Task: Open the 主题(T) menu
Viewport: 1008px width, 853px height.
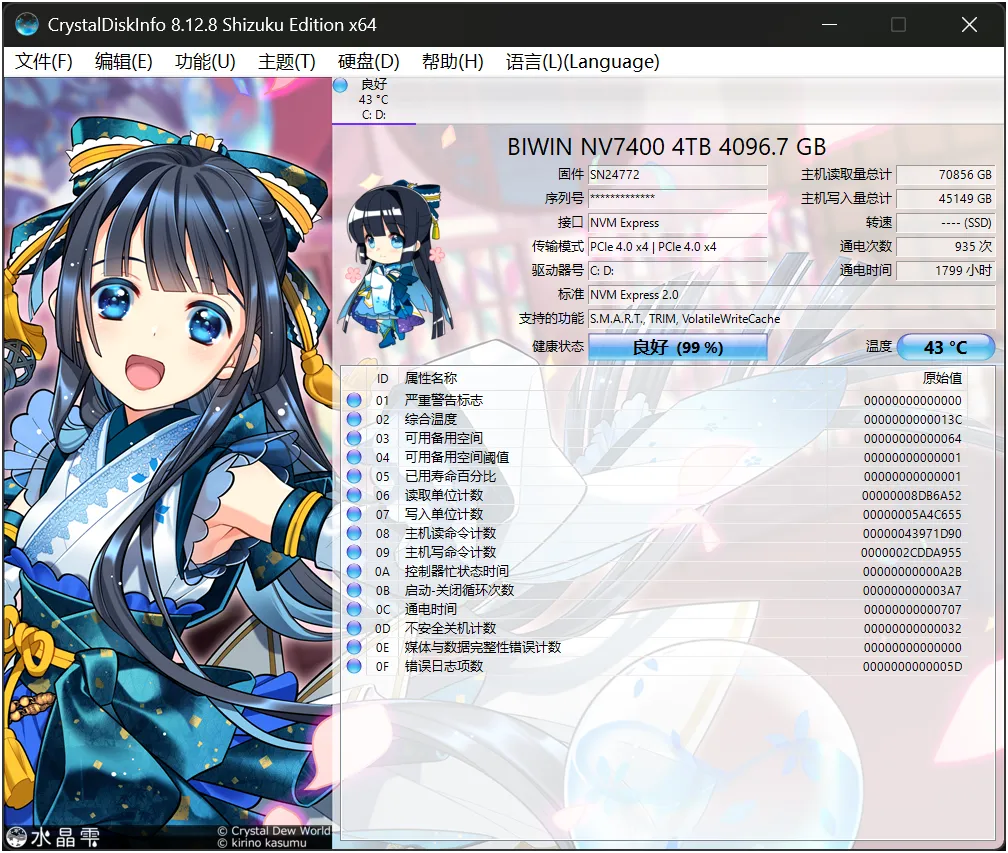Action: coord(287,62)
